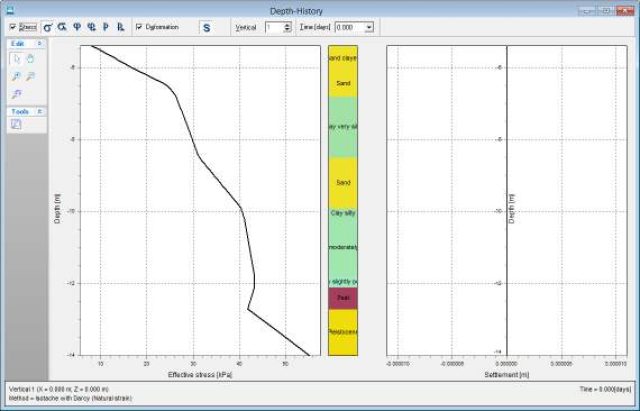Image resolution: width=640 pixels, height=411 pixels.
Task: Click the Time = 0.000[days] status text
Action: point(605,389)
